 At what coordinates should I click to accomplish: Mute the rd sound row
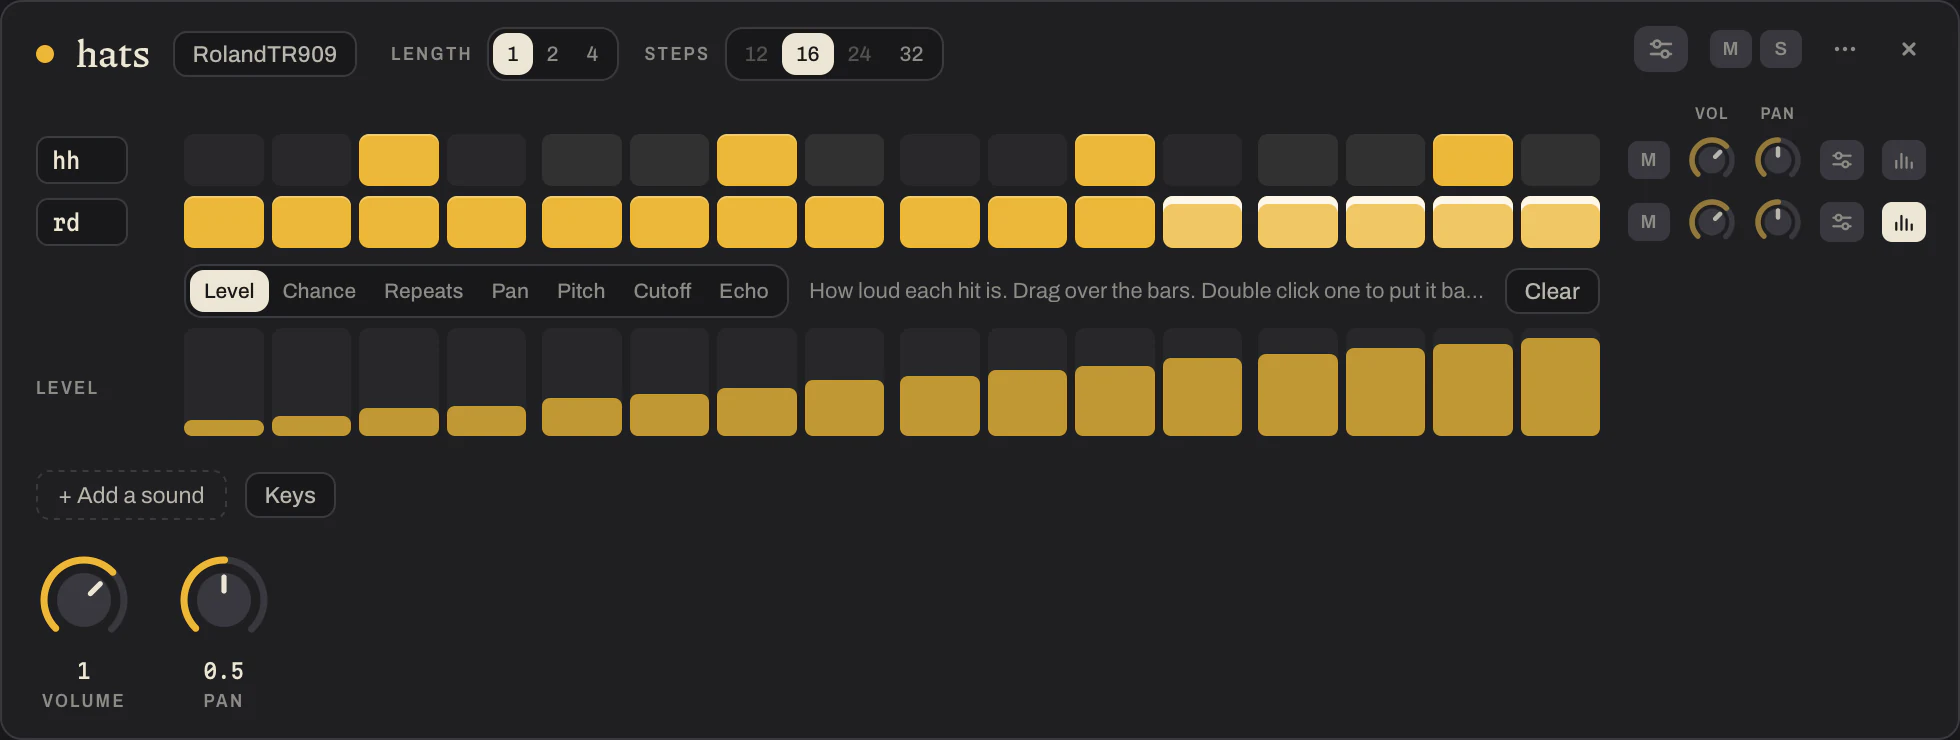click(x=1649, y=222)
